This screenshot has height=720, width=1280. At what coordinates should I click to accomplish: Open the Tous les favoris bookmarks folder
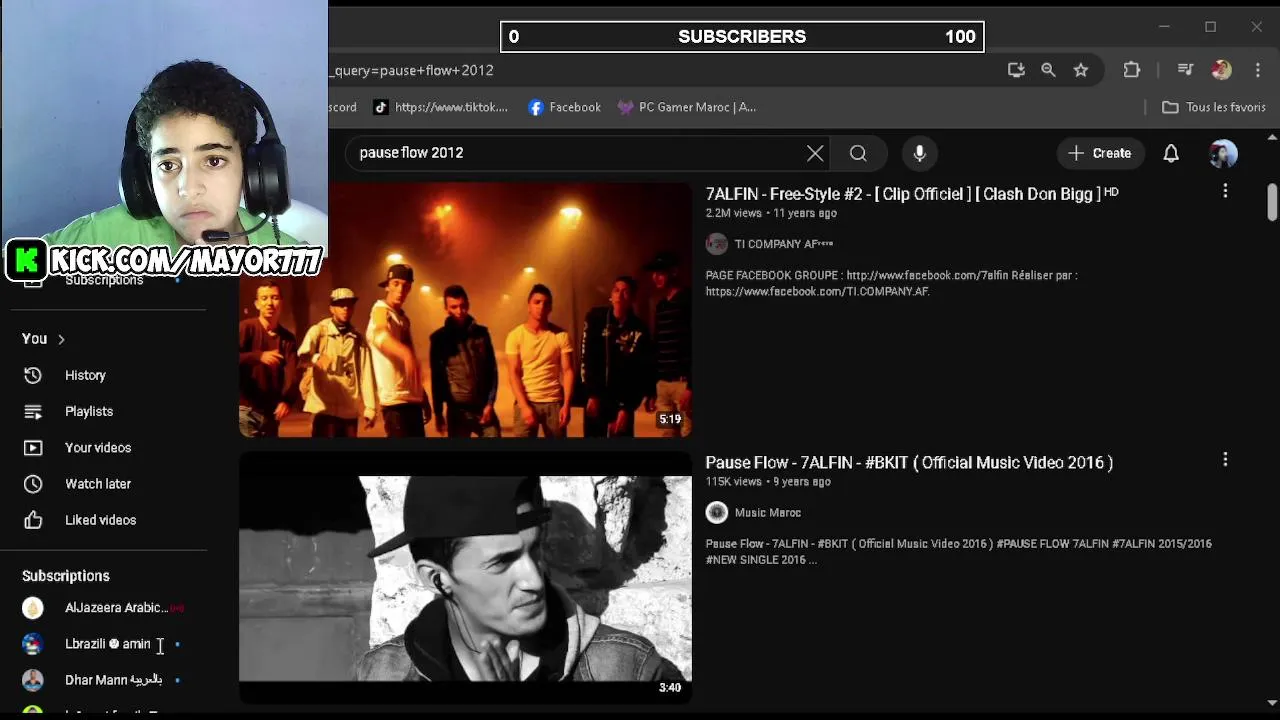pos(1213,107)
